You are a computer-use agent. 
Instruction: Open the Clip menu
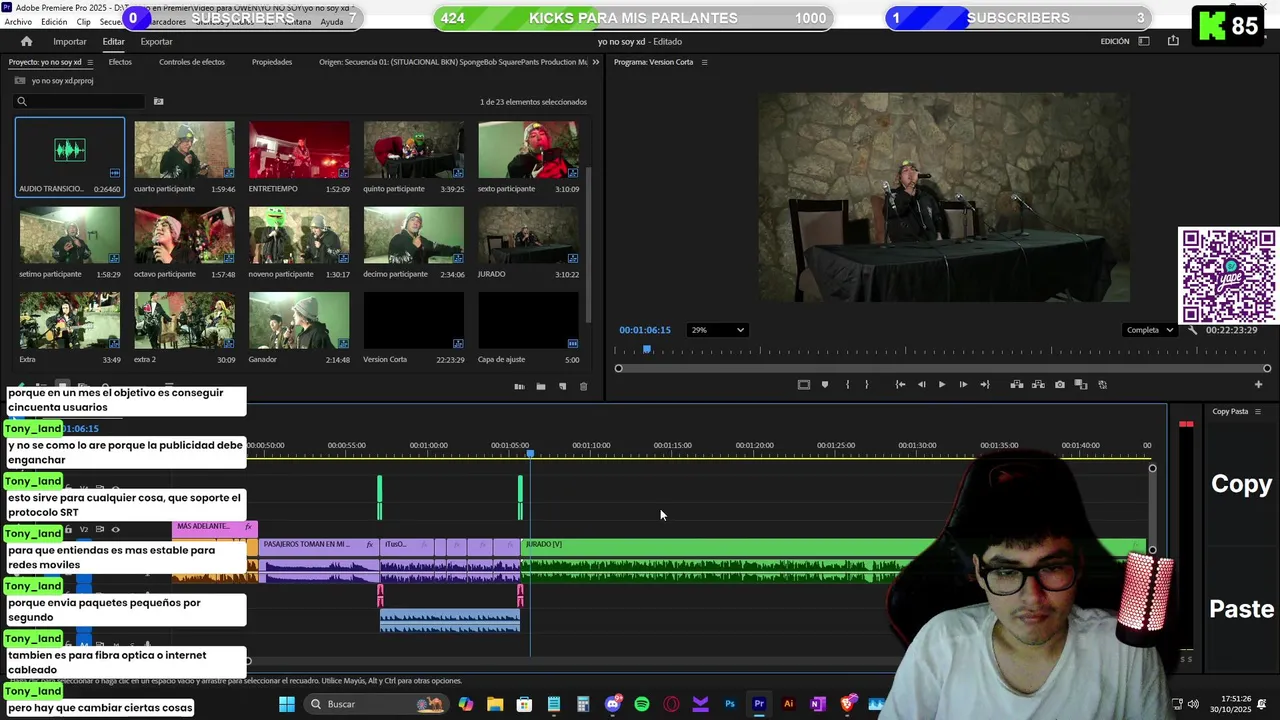pyautogui.click(x=83, y=21)
